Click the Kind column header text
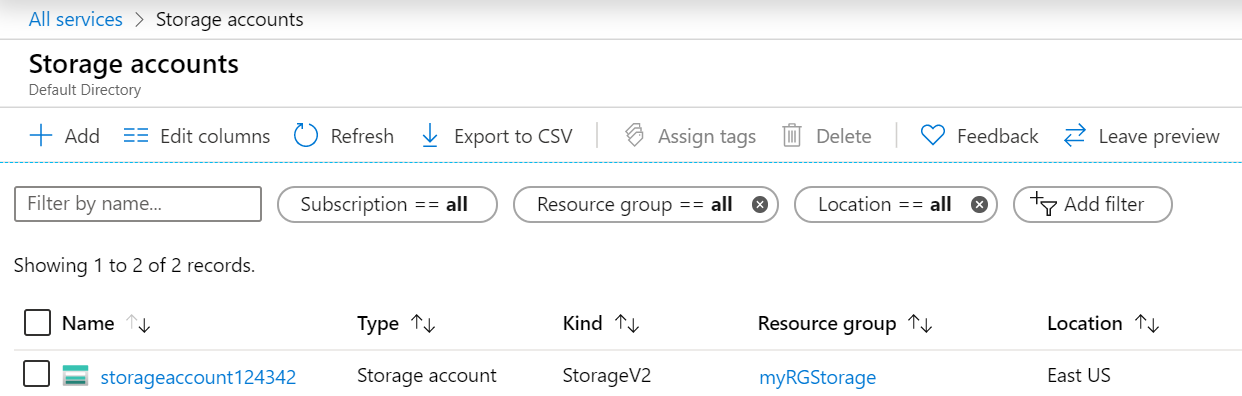This screenshot has width=1242, height=396. pos(583,323)
